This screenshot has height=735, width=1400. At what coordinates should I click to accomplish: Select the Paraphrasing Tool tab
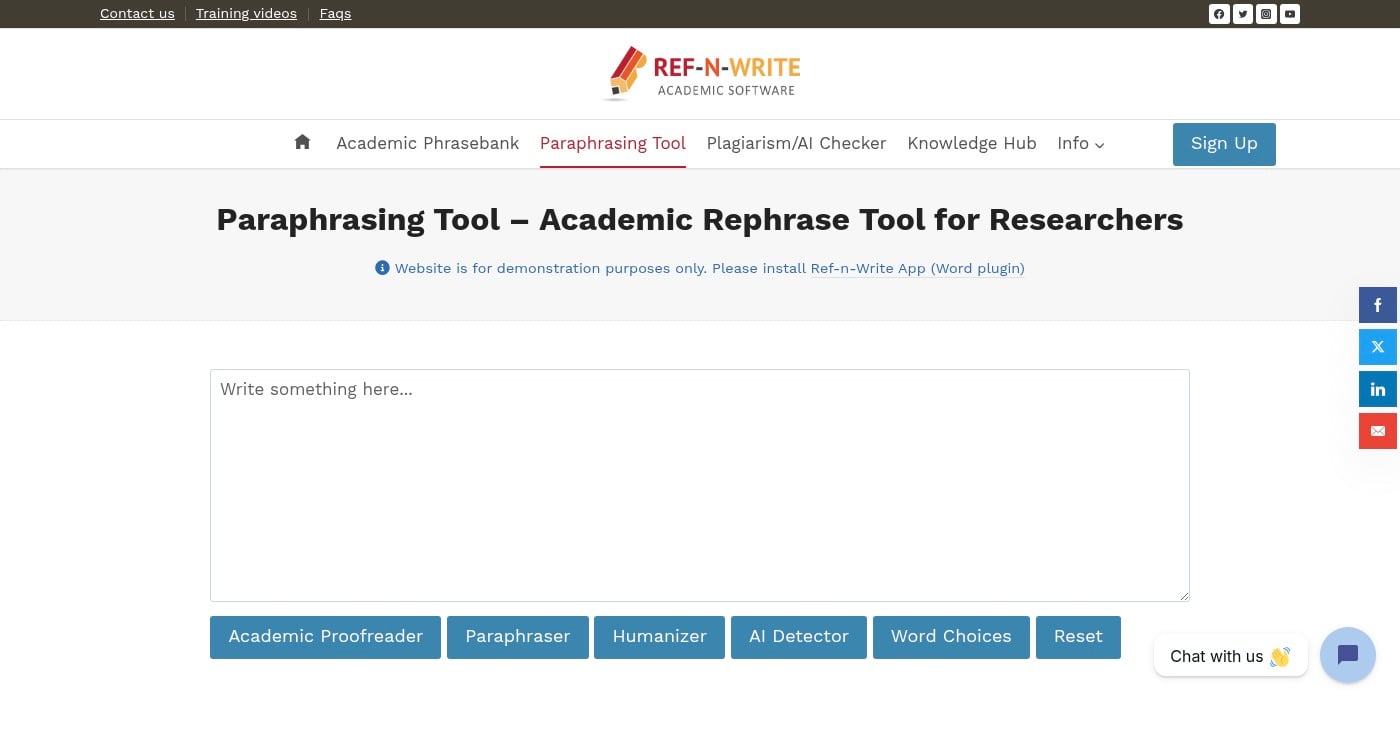tap(613, 143)
